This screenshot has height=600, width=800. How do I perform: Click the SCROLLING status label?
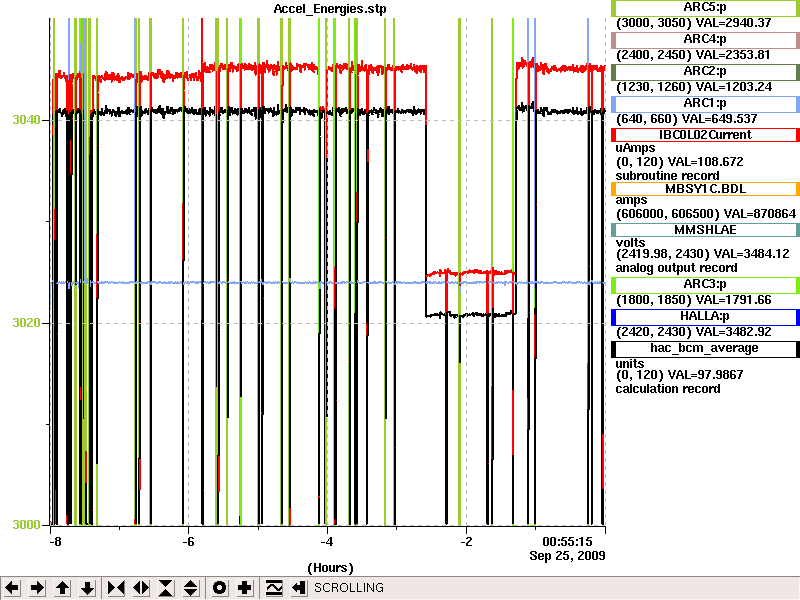tap(349, 588)
